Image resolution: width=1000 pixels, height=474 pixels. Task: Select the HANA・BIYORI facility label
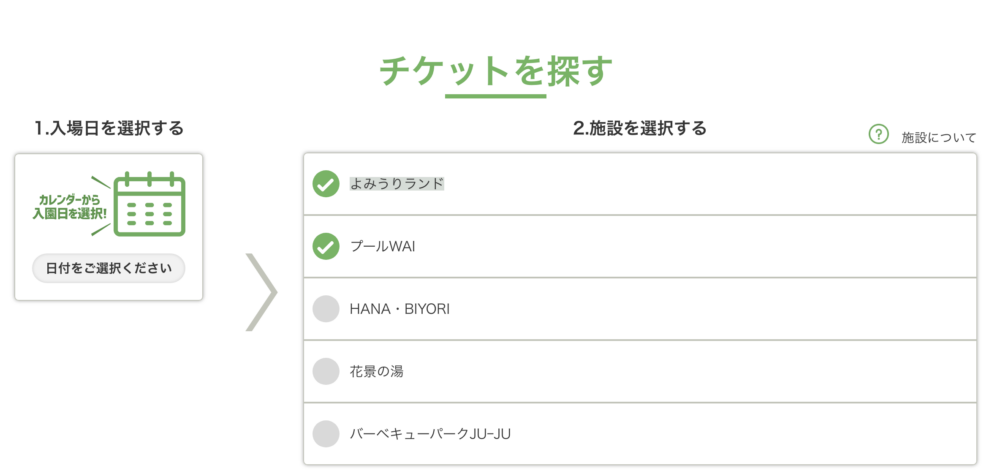click(x=400, y=309)
